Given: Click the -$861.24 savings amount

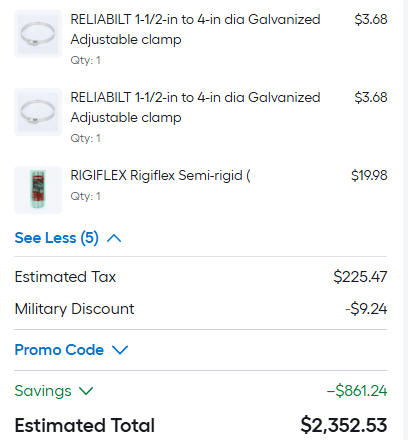Looking at the screenshot, I should tap(357, 391).
